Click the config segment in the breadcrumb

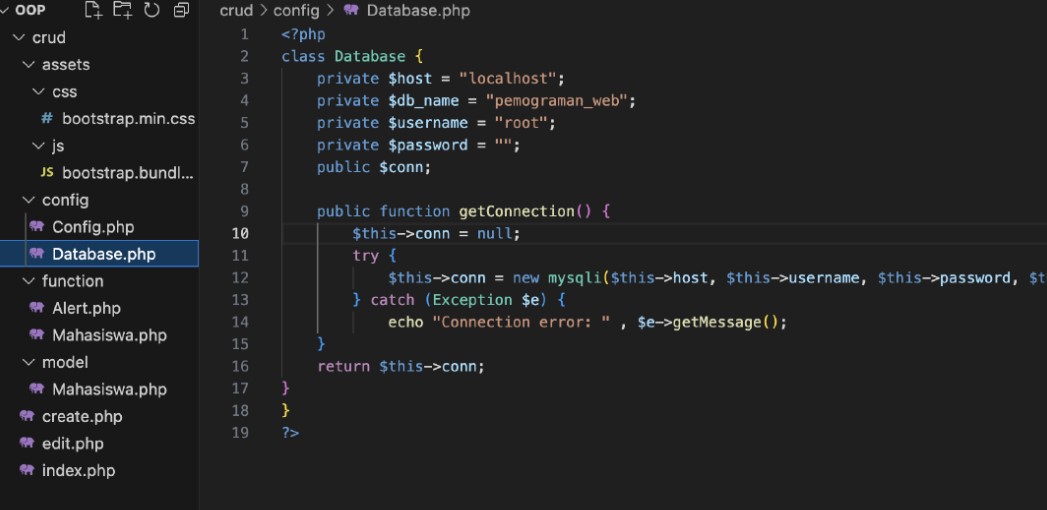296,11
